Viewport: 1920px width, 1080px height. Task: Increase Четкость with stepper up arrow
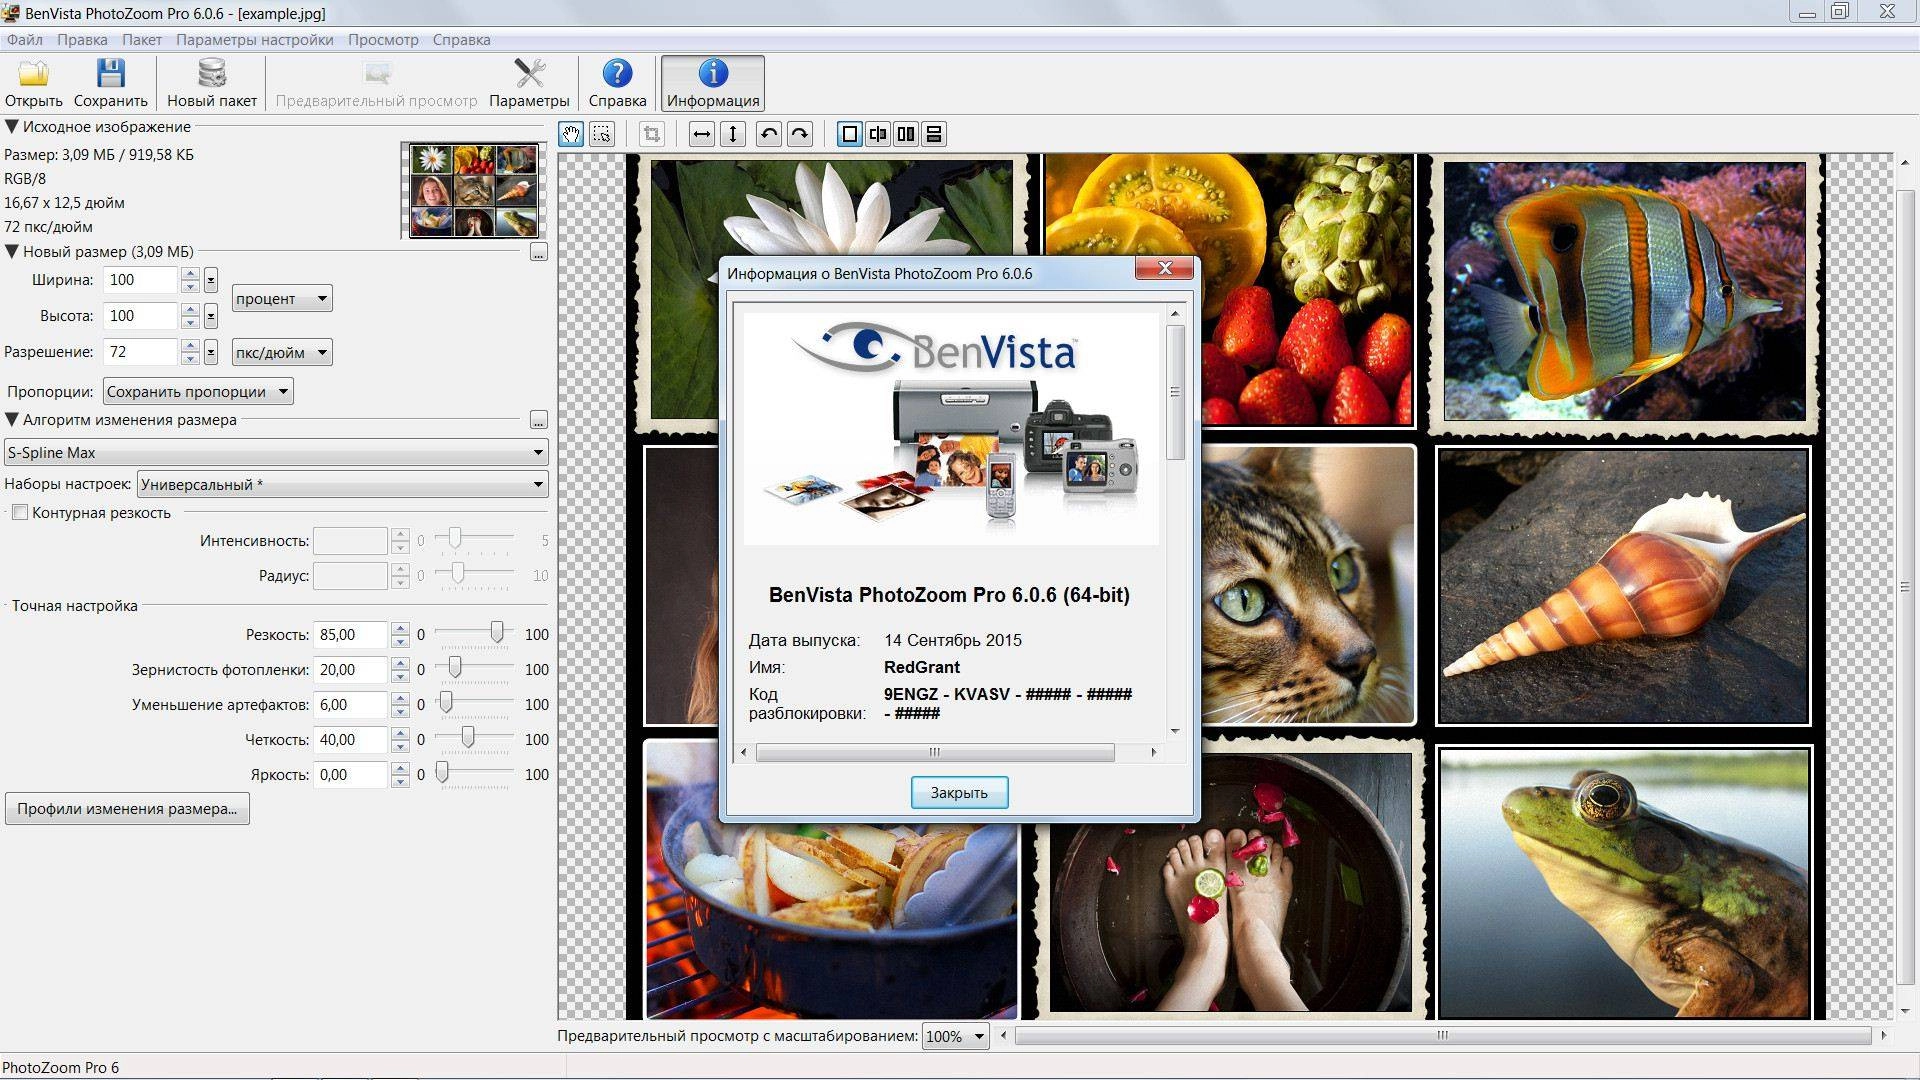click(x=400, y=733)
